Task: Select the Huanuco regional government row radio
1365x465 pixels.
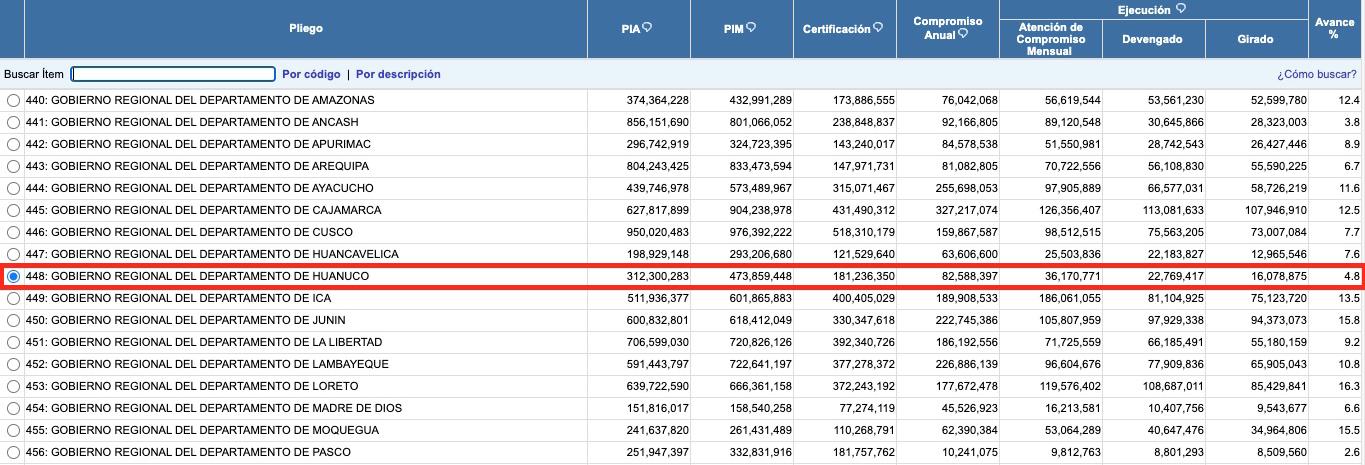Action: tap(13, 276)
